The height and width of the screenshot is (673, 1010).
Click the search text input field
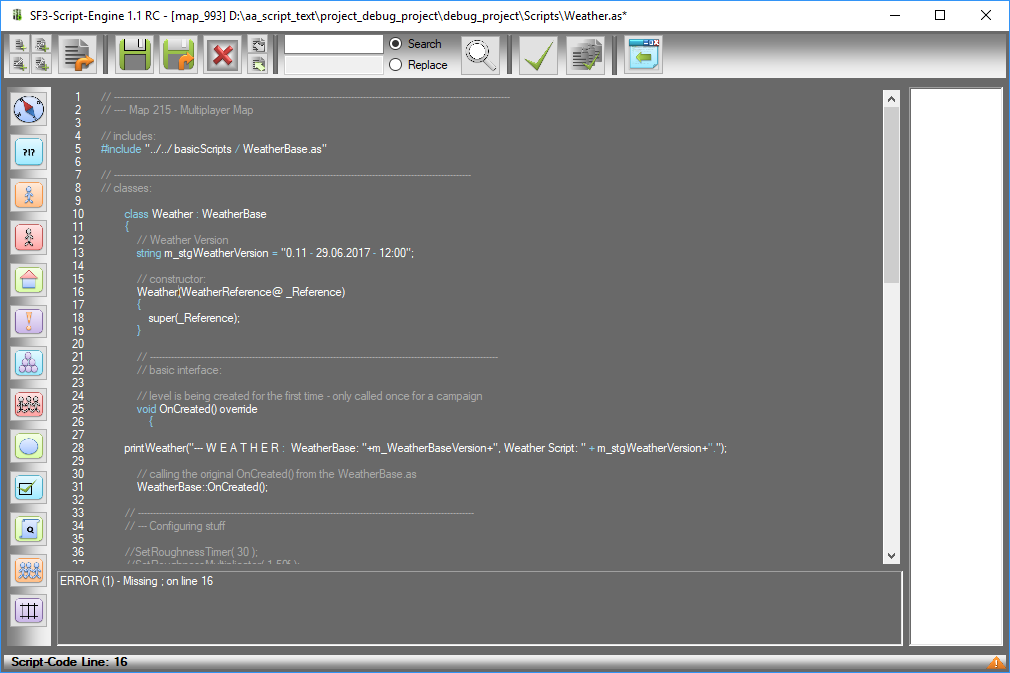coord(334,44)
